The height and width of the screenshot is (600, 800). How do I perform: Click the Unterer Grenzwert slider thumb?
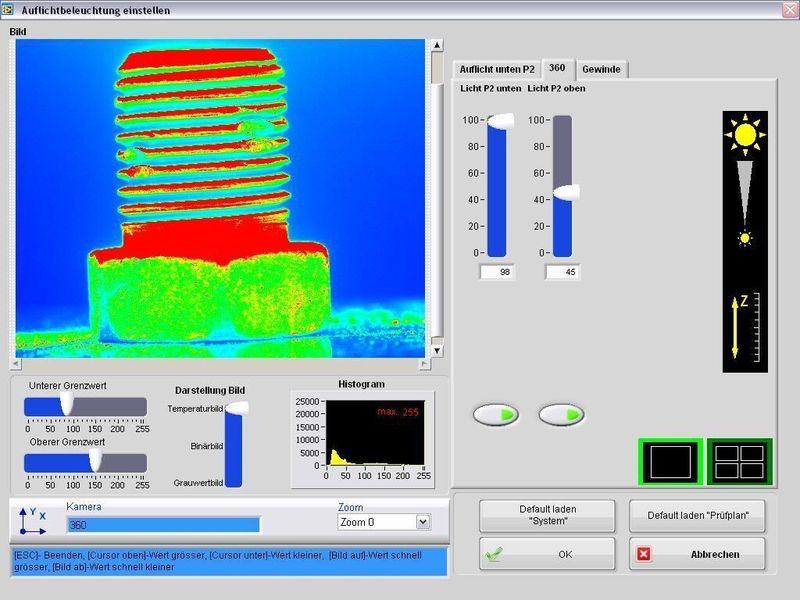pos(67,403)
